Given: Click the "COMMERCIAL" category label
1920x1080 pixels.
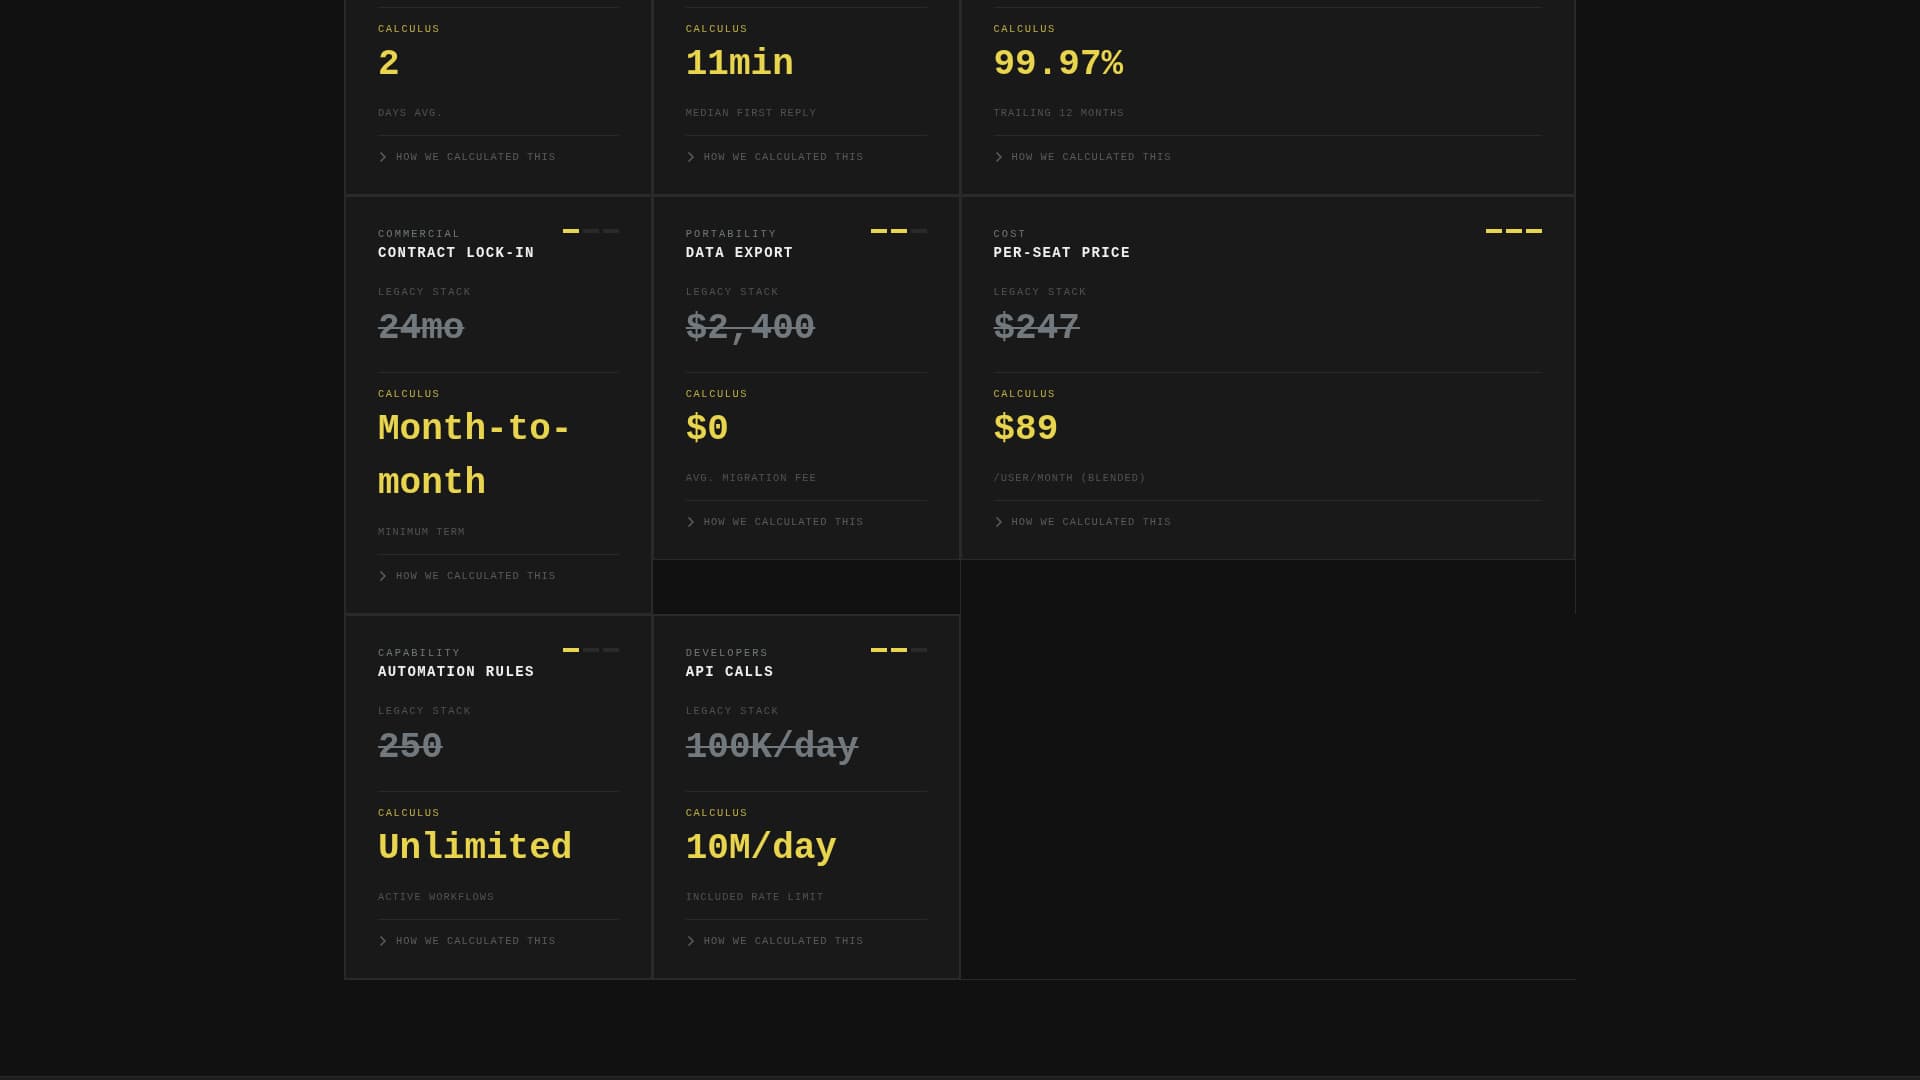Looking at the screenshot, I should (419, 234).
